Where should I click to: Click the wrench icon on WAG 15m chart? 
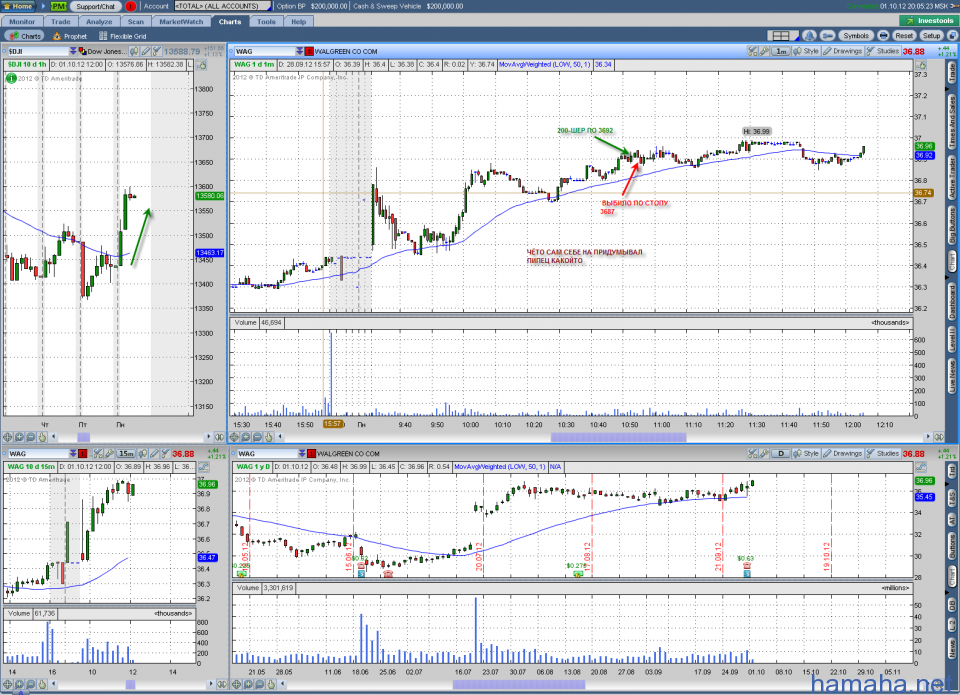click(x=110, y=454)
